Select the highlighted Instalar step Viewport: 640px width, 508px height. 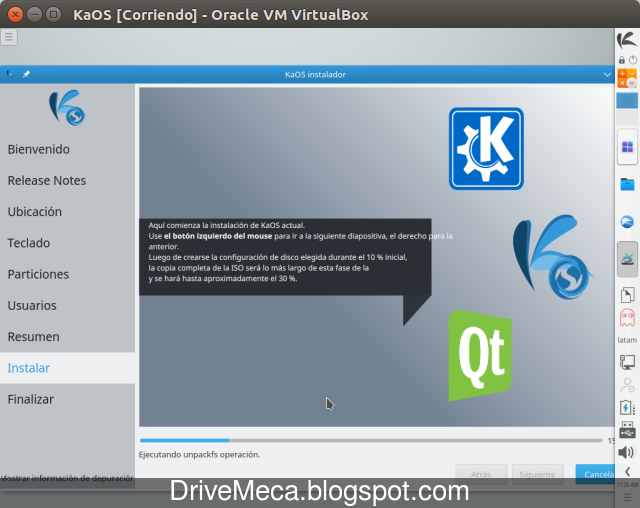(x=67, y=368)
